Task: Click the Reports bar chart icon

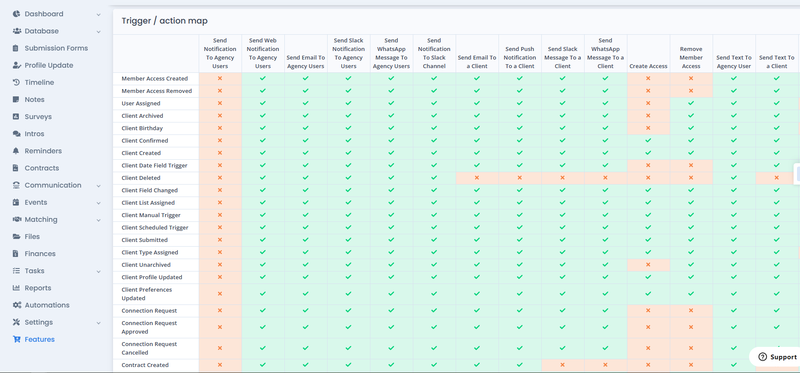Action: point(16,288)
